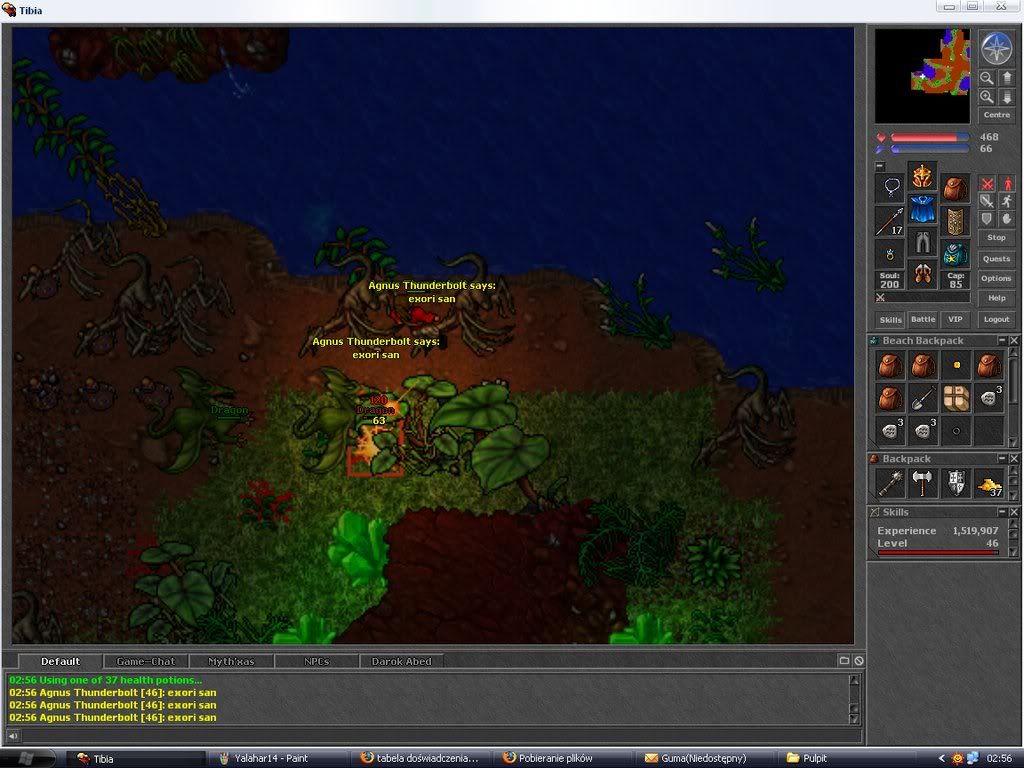Click the blue mana bar
This screenshot has height=768, width=1024.
pyautogui.click(x=930, y=149)
